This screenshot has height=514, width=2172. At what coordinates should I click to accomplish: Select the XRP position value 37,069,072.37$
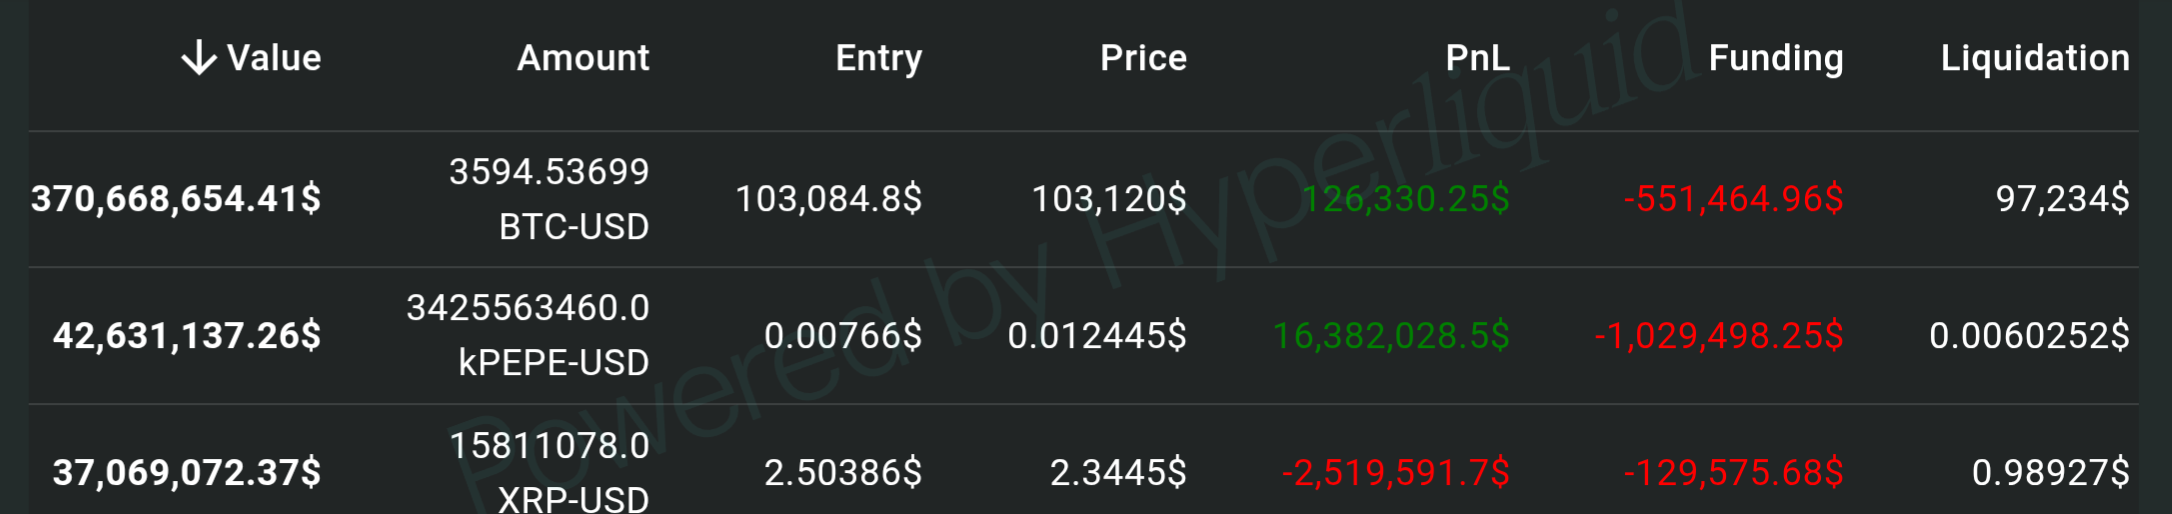click(x=187, y=472)
